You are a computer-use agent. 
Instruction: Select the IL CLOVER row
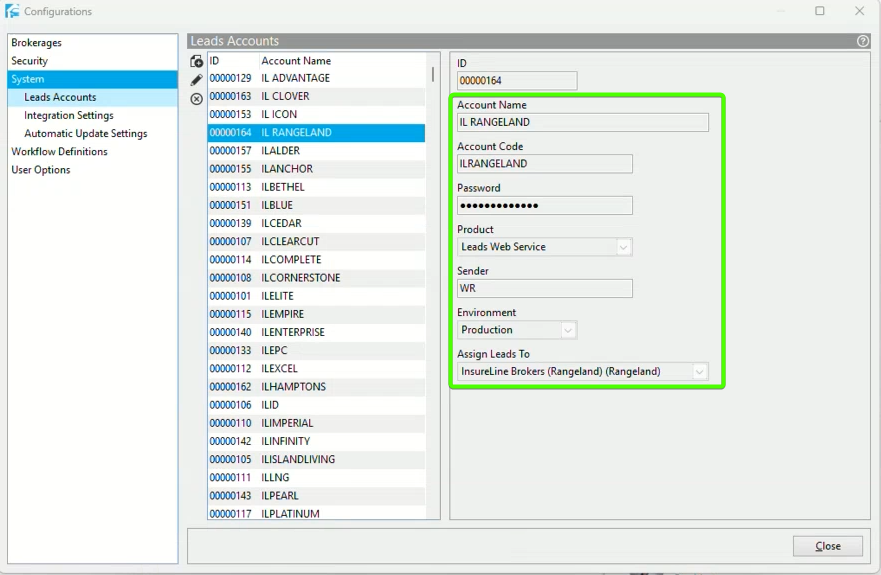point(316,96)
